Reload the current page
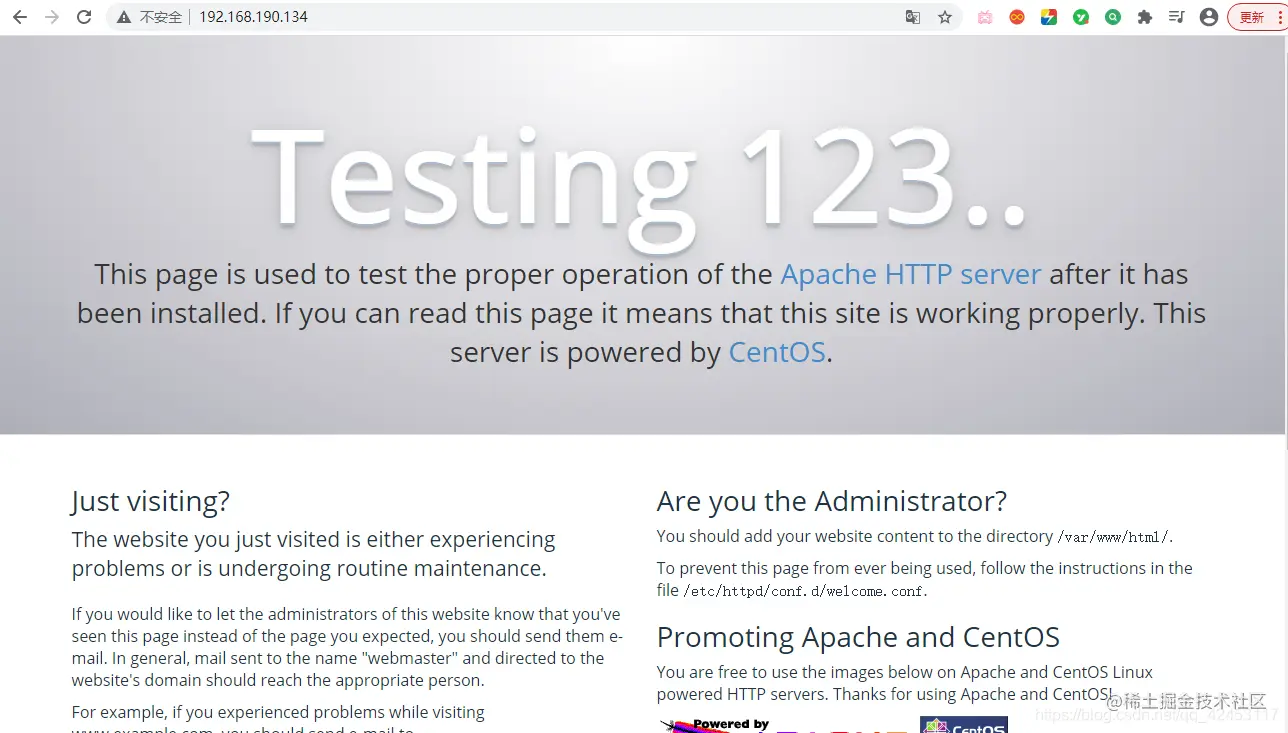Image resolution: width=1288 pixels, height=733 pixels. point(84,17)
